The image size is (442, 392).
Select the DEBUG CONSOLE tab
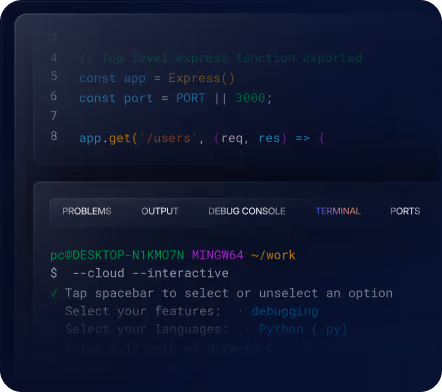pos(247,211)
